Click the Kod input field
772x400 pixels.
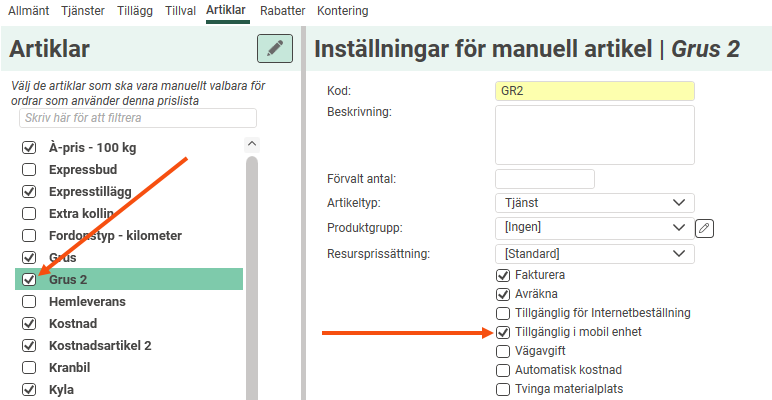pyautogui.click(x=594, y=91)
